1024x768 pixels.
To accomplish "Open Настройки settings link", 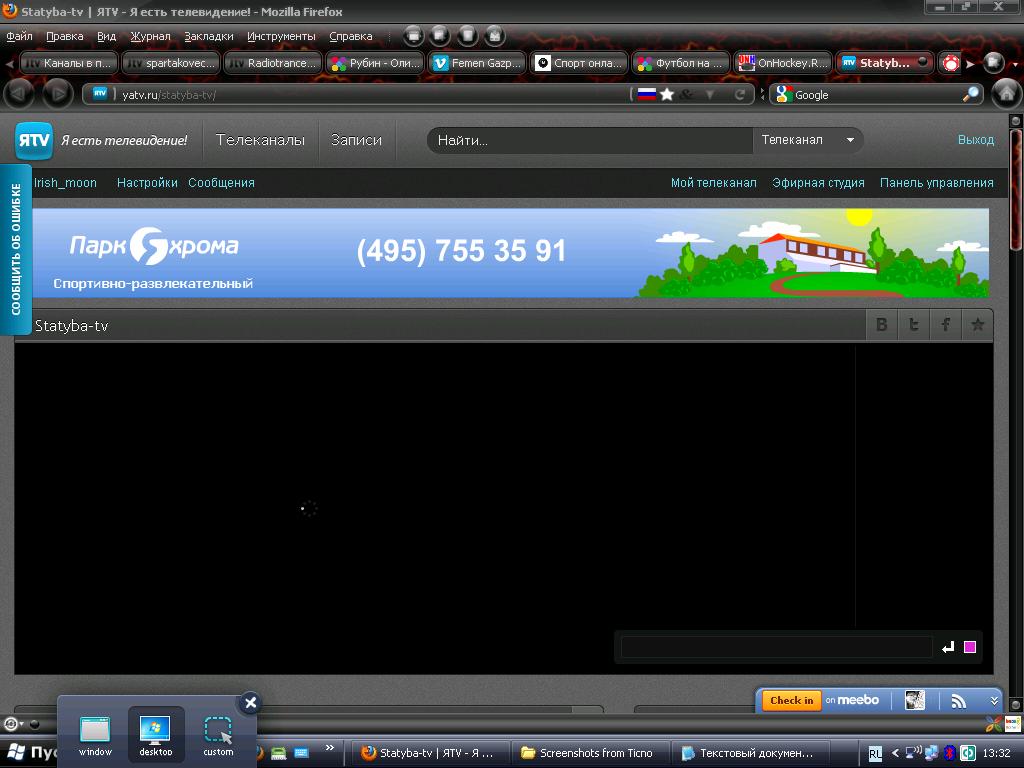I will [147, 183].
